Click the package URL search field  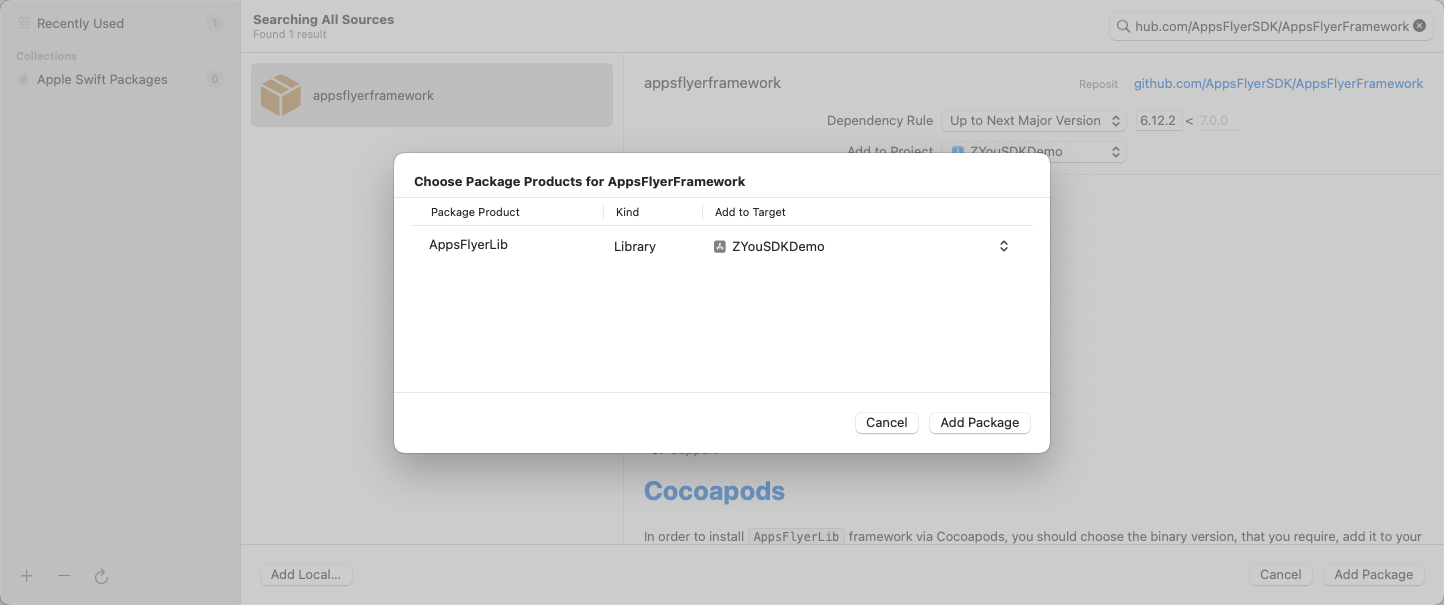1270,26
